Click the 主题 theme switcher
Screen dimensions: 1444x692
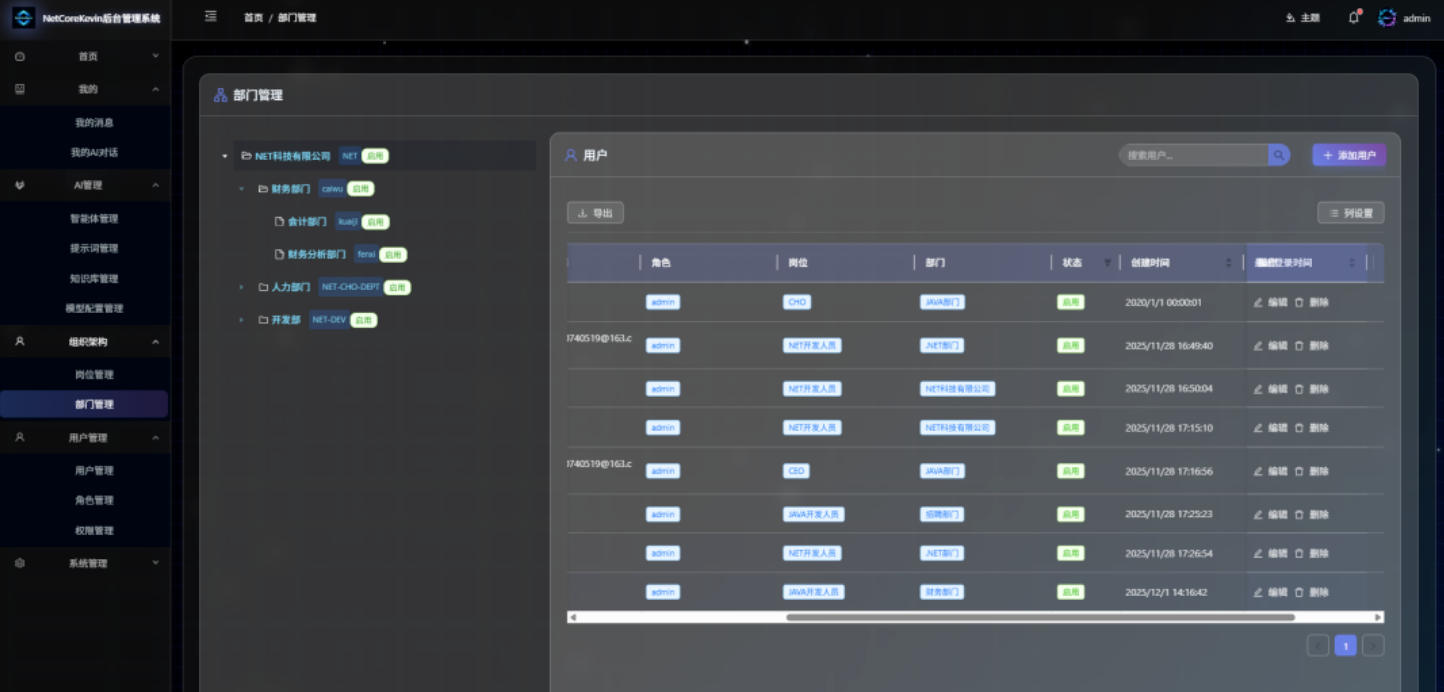tap(1302, 18)
